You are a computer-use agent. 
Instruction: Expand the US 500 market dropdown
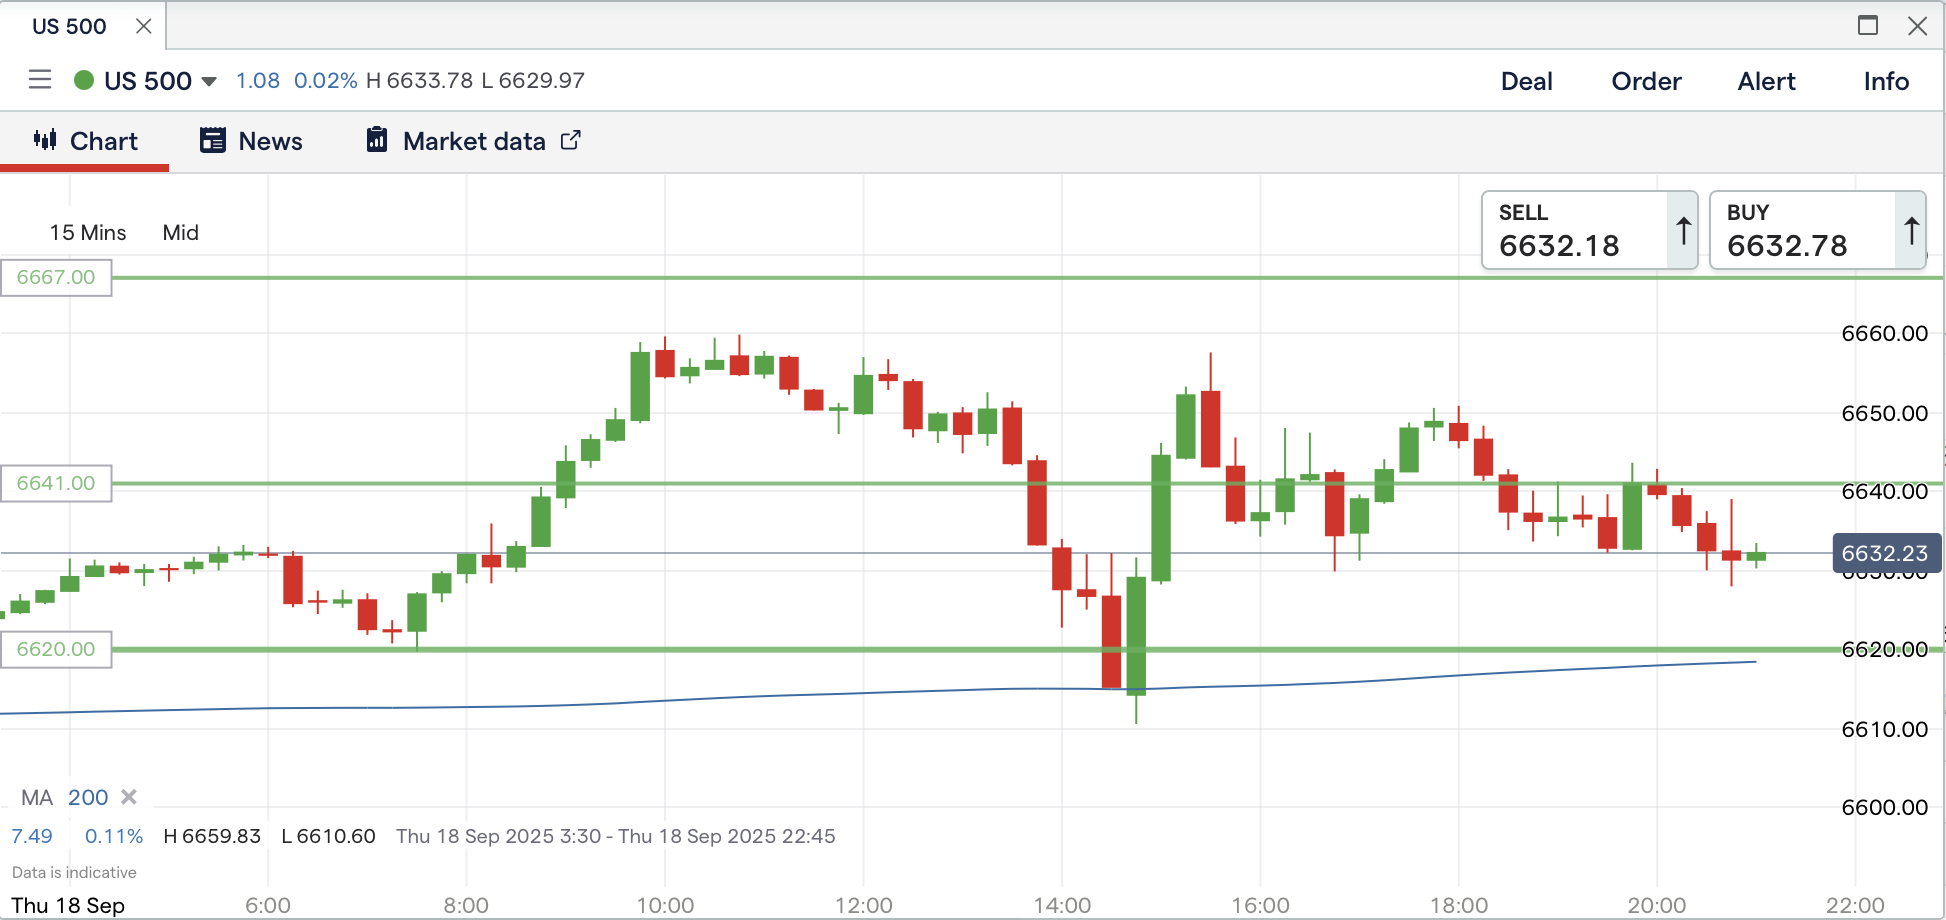(209, 81)
